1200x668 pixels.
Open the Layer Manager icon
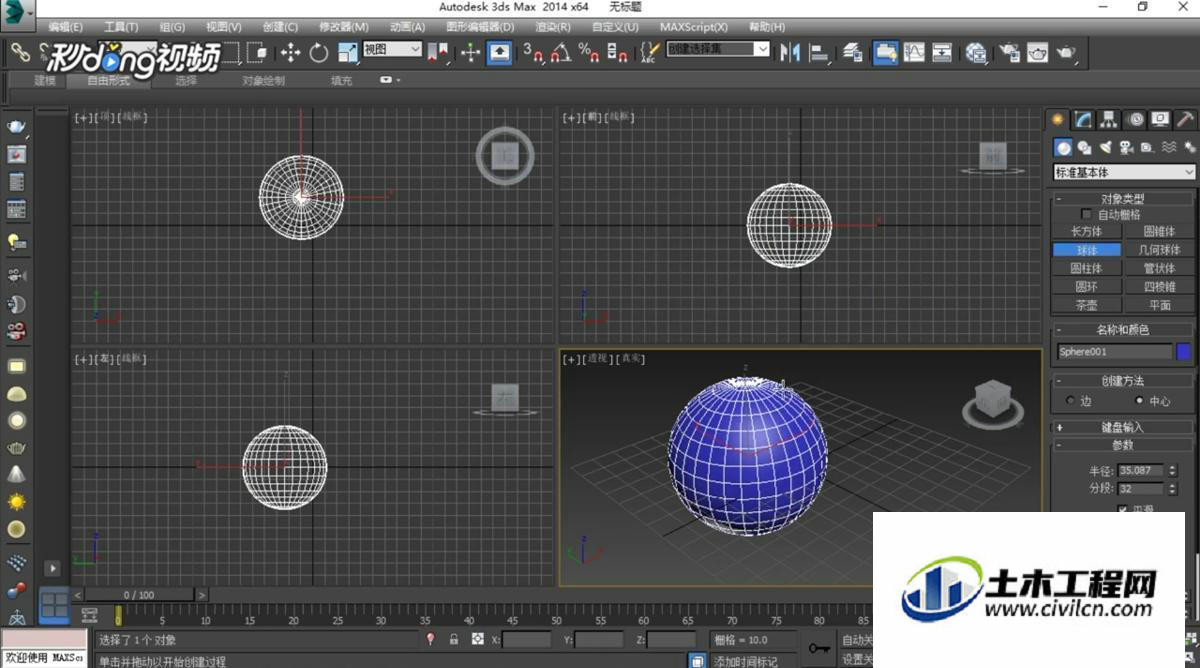[x=852, y=52]
